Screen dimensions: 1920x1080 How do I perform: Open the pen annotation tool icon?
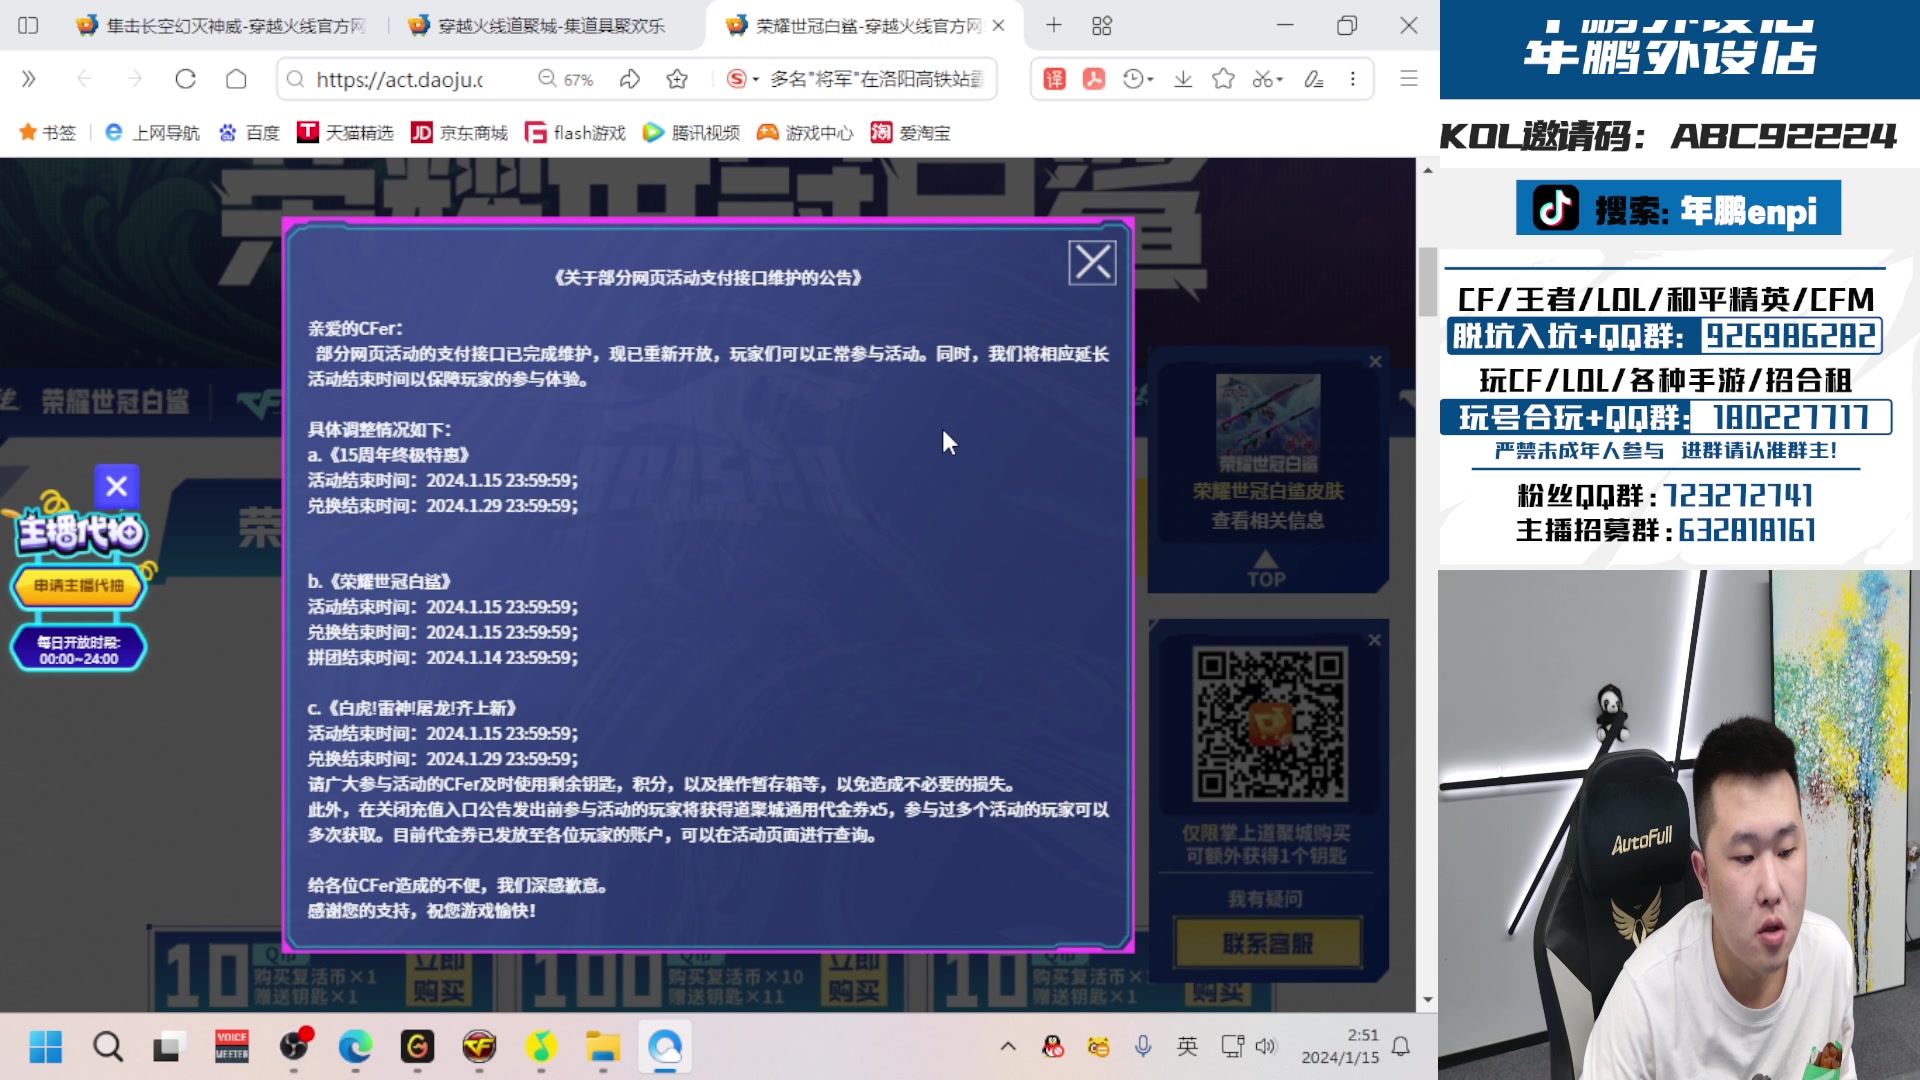pos(1314,79)
